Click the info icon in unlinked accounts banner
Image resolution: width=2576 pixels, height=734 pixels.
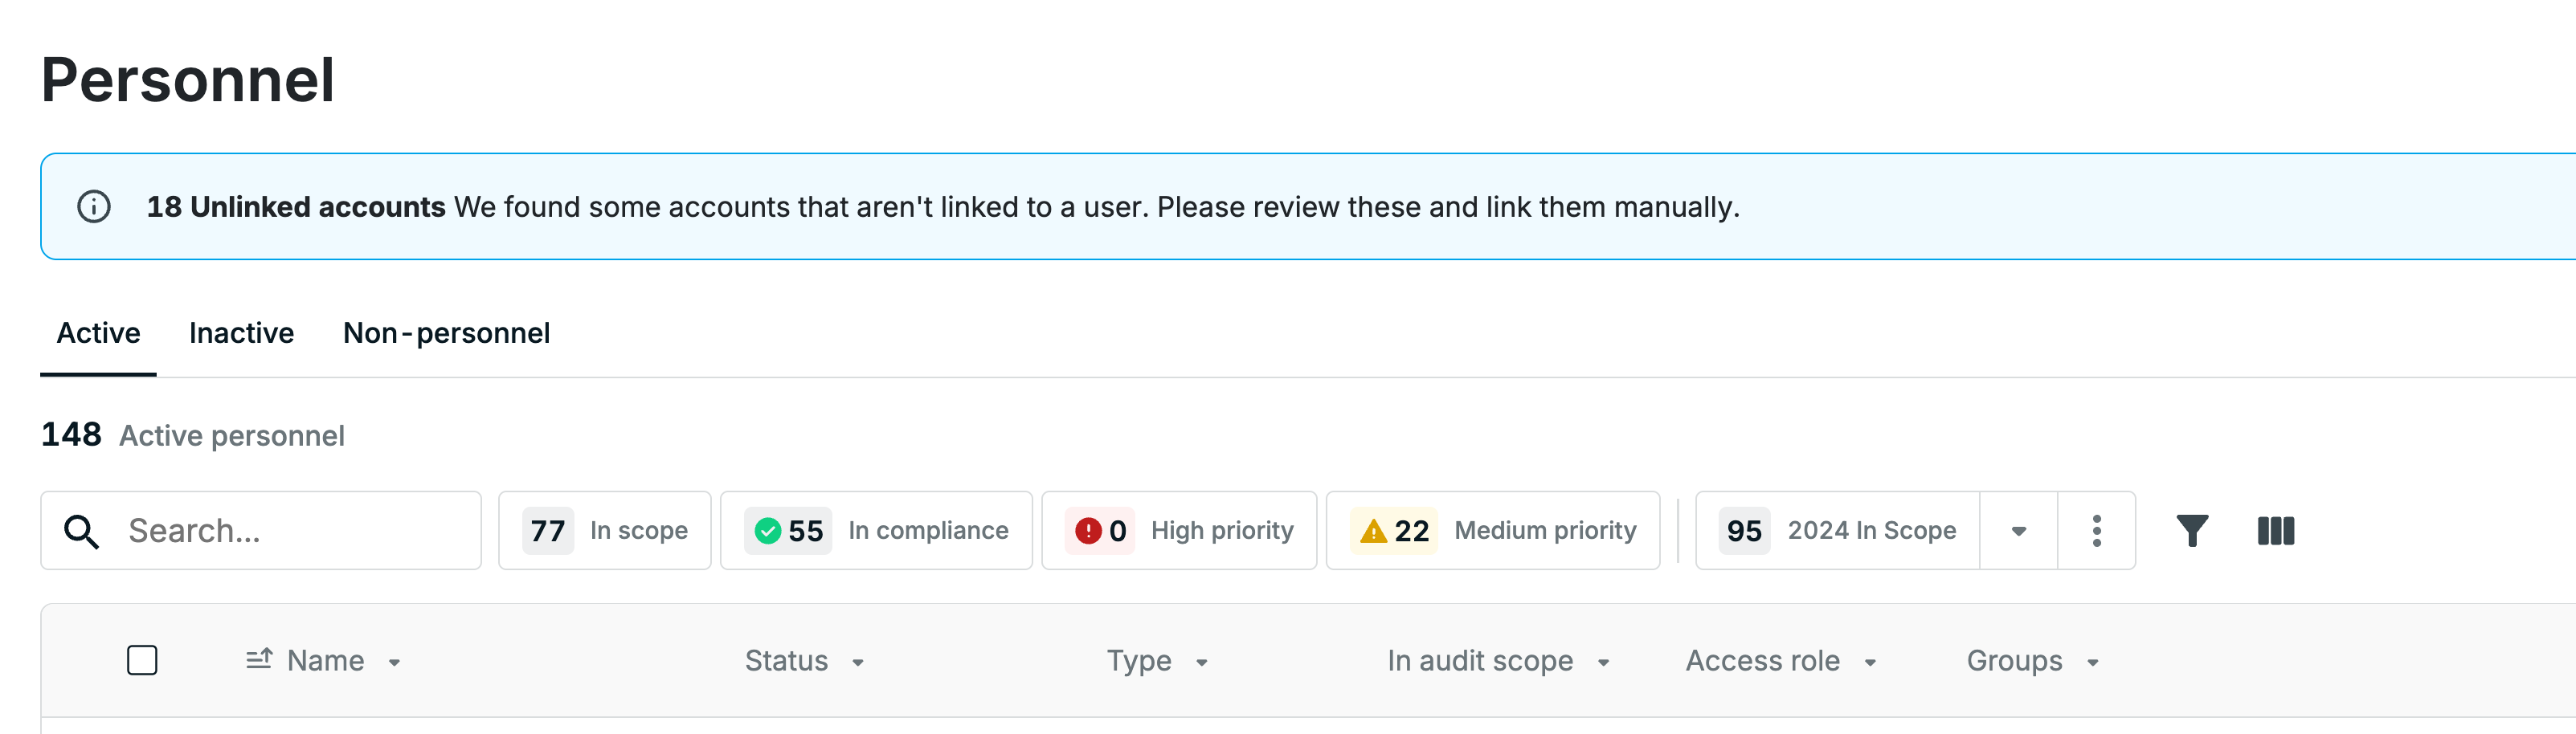tap(94, 207)
